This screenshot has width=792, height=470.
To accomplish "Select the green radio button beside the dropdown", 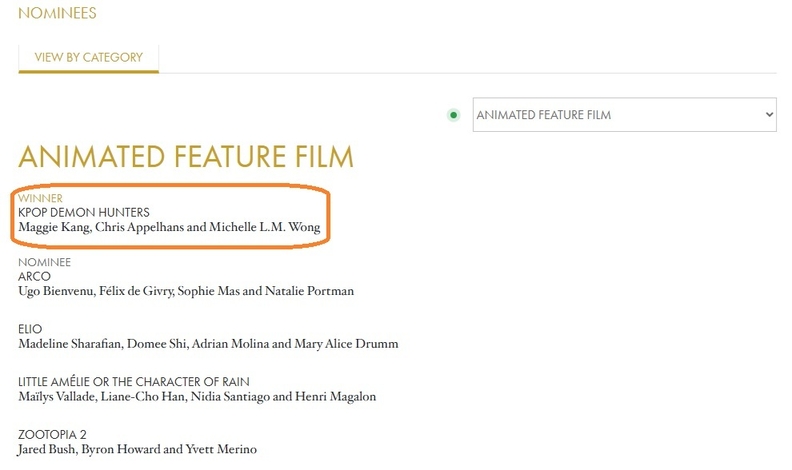I will 453,115.
